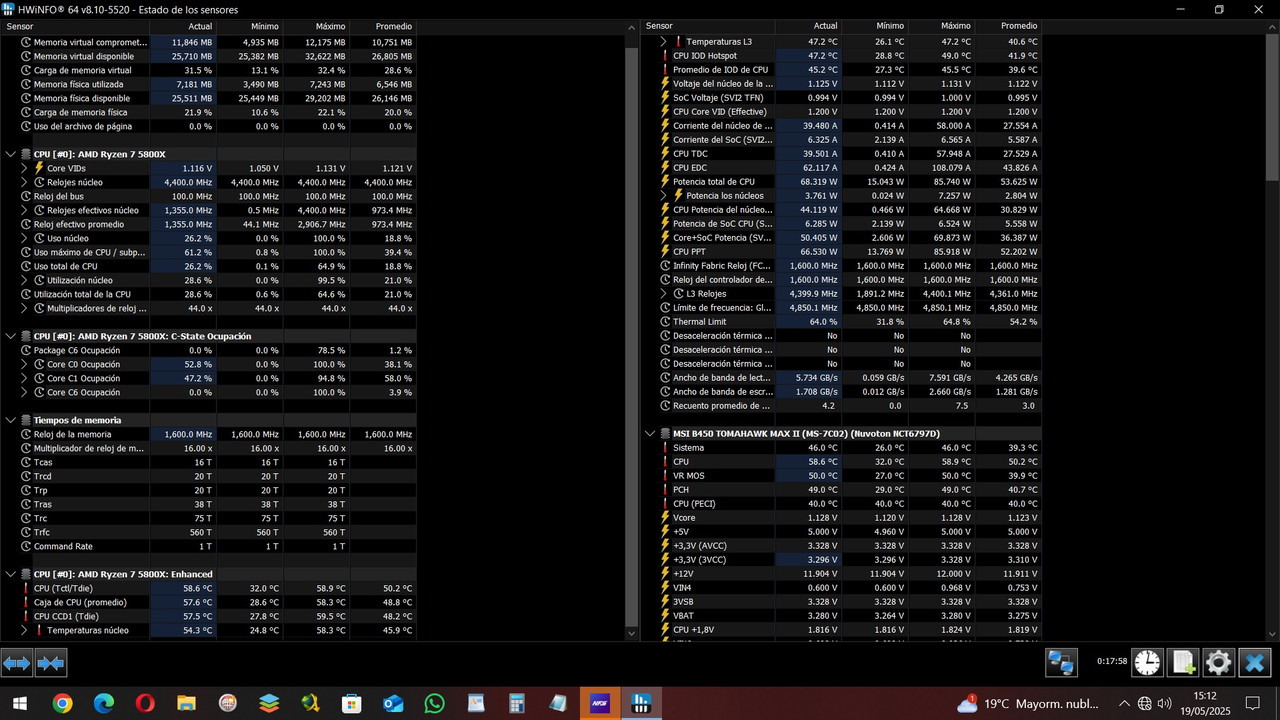1280x720 pixels.
Task: Select the Command Rate row
Action: tap(208, 546)
